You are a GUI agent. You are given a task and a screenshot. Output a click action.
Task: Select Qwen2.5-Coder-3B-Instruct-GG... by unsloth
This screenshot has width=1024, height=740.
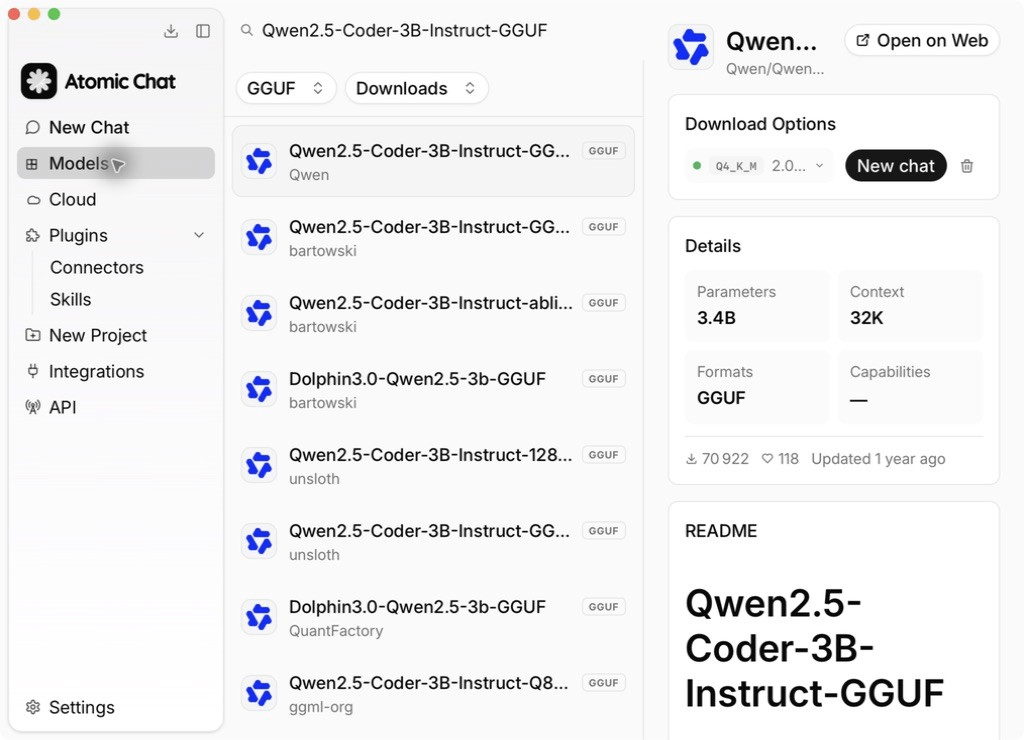click(434, 541)
